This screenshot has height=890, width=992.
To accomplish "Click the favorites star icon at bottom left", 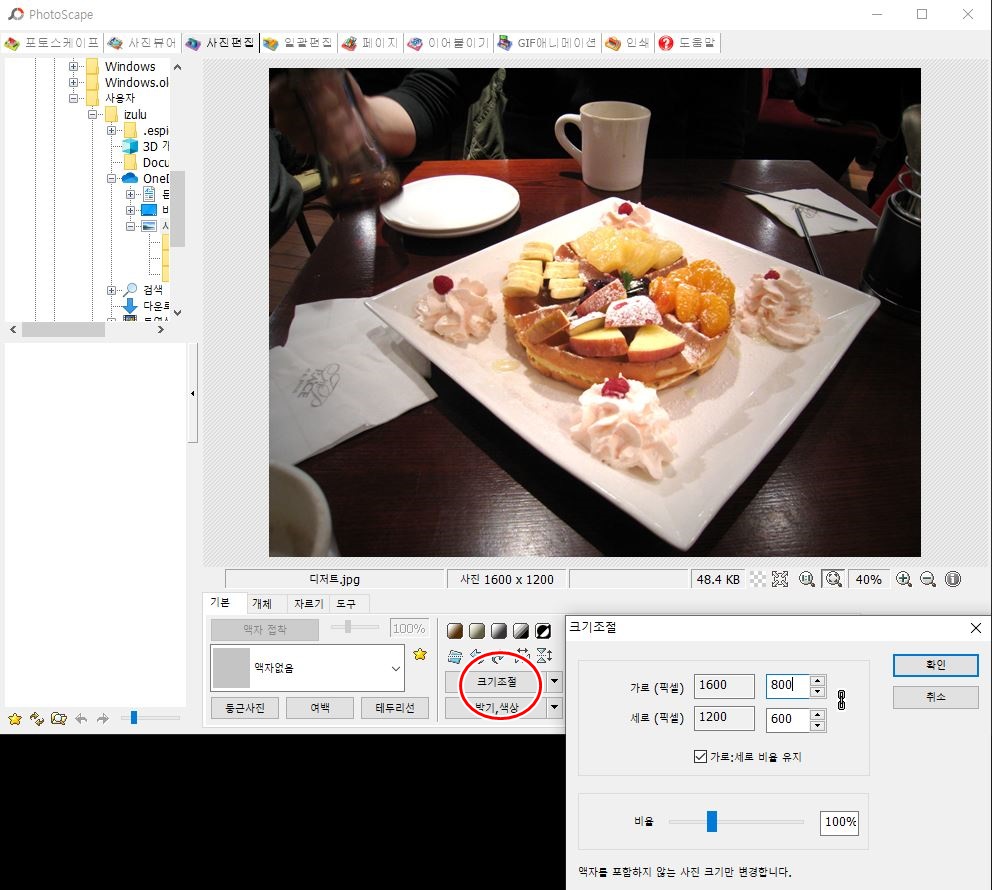I will tap(15, 719).
